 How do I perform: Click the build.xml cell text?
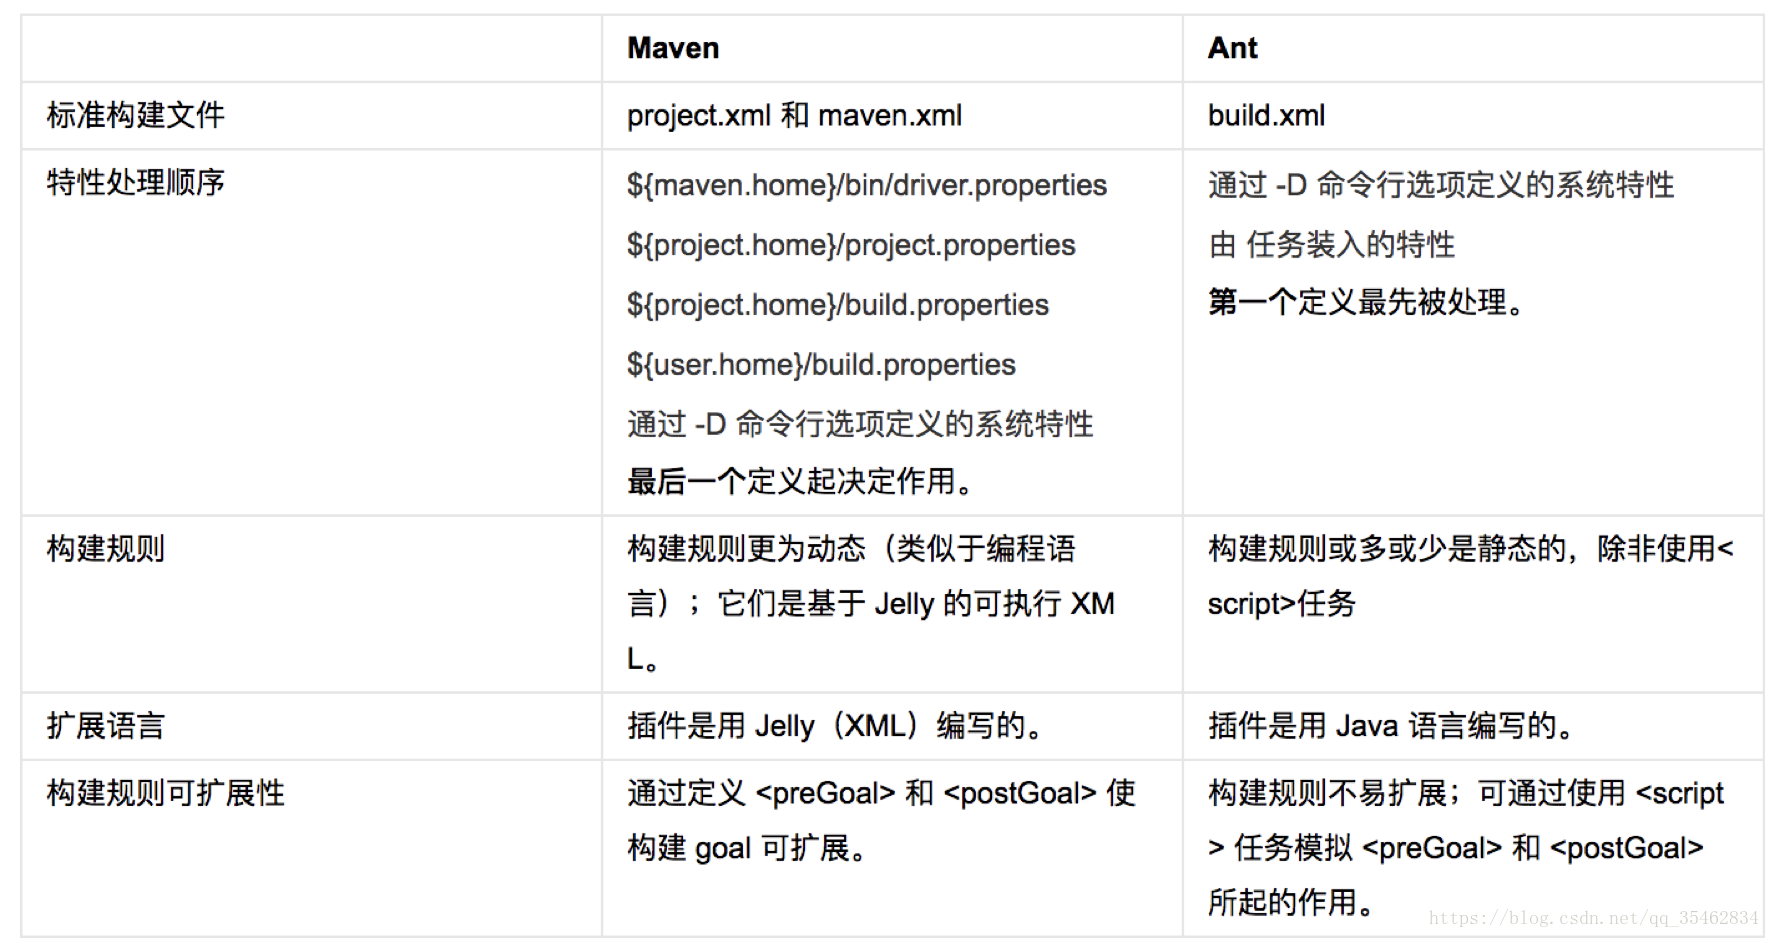(x=1266, y=115)
